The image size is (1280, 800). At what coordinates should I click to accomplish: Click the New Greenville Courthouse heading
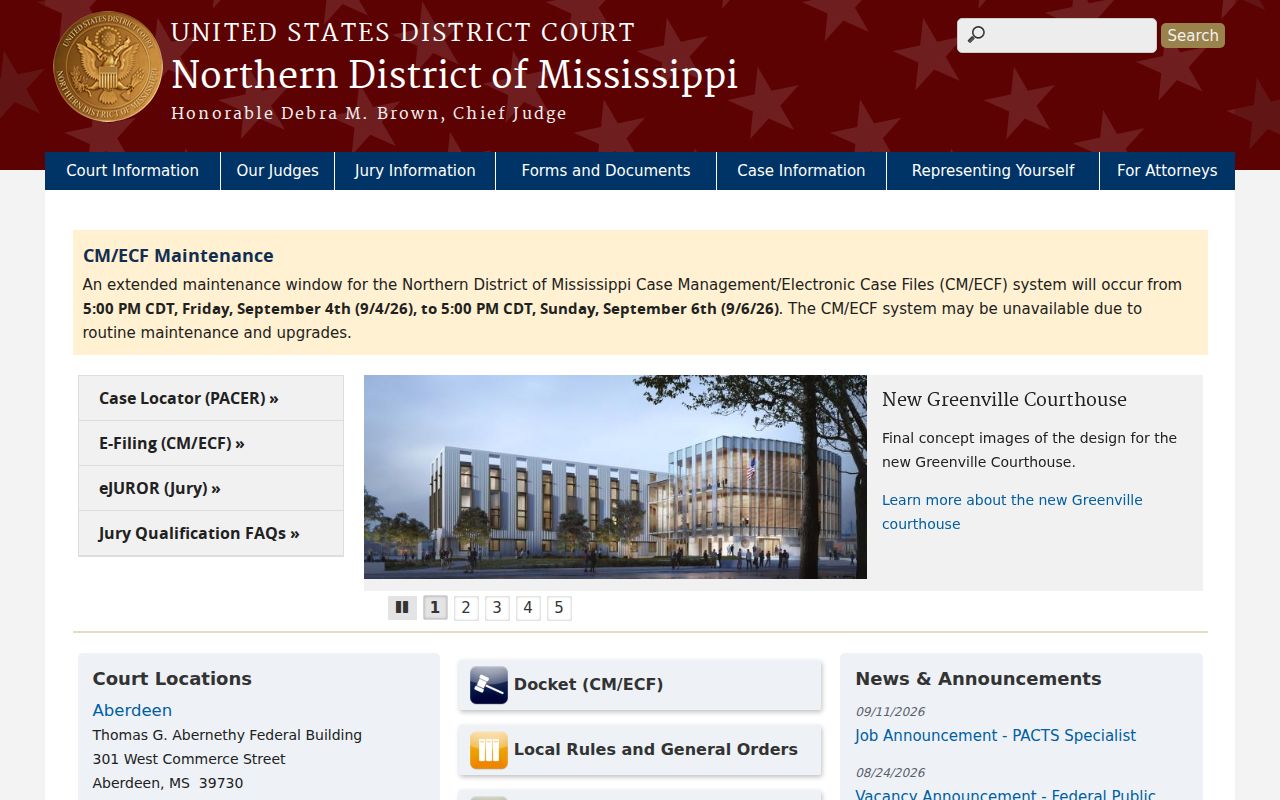tap(1004, 400)
